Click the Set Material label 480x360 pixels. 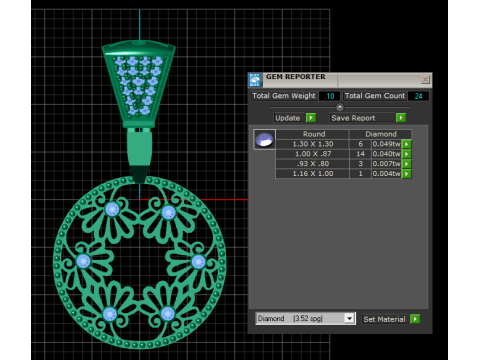coord(384,319)
